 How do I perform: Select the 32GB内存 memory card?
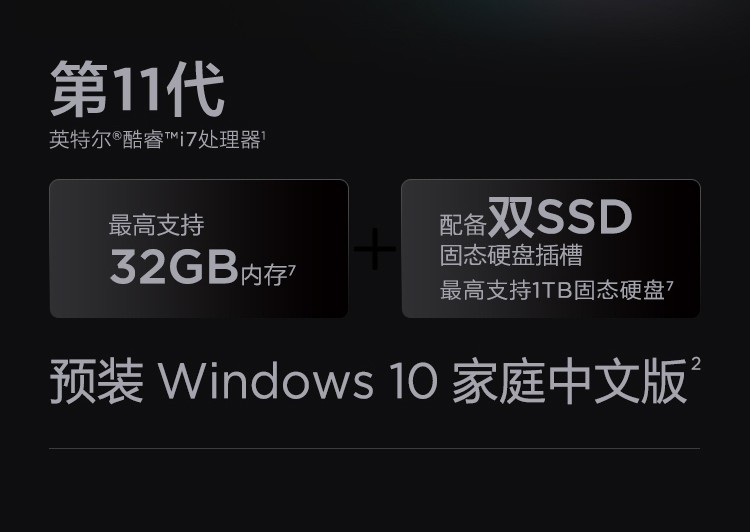click(x=199, y=248)
